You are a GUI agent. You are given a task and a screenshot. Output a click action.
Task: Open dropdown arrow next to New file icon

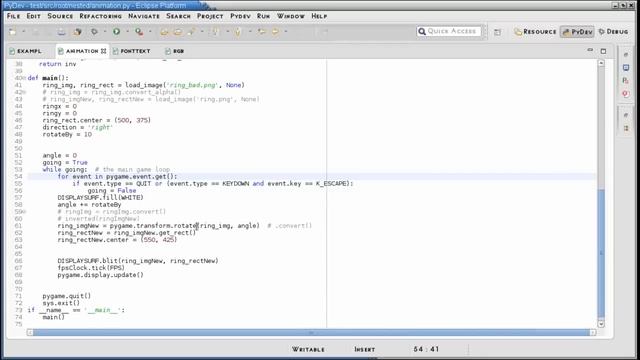point(23,31)
